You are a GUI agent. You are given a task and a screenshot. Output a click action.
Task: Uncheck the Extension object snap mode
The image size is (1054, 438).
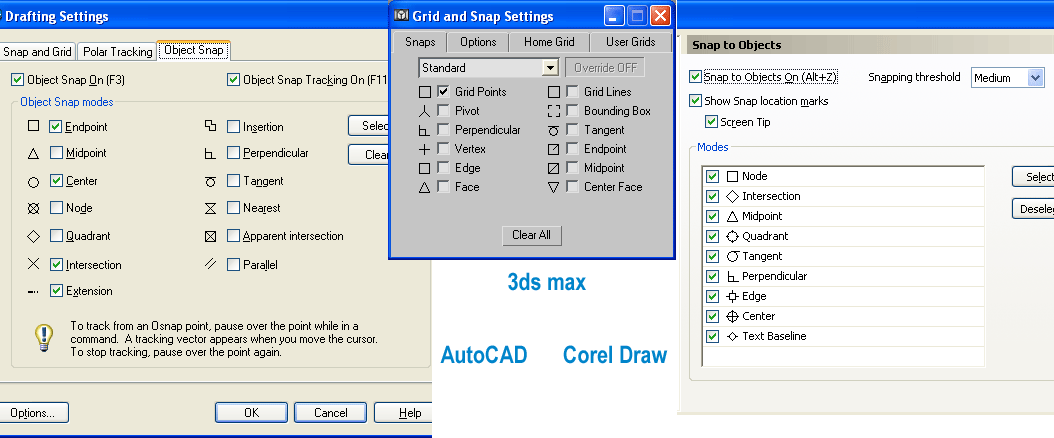point(56,291)
